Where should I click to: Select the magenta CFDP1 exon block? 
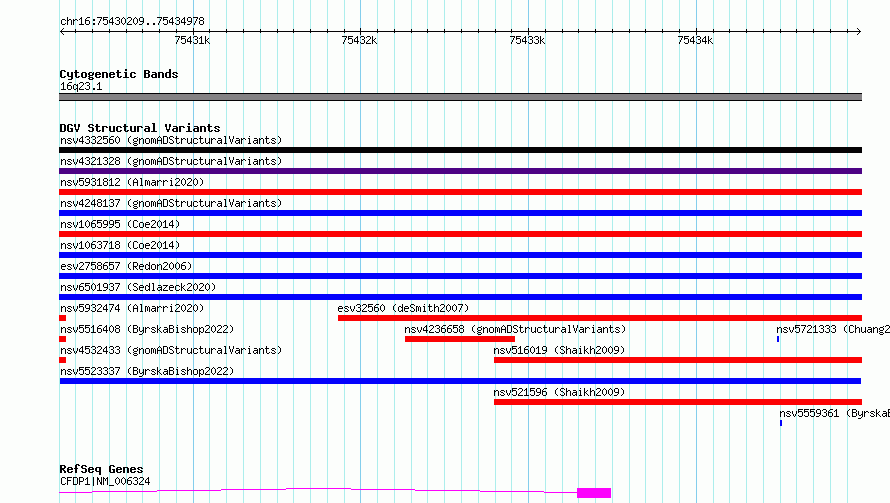coord(594,493)
